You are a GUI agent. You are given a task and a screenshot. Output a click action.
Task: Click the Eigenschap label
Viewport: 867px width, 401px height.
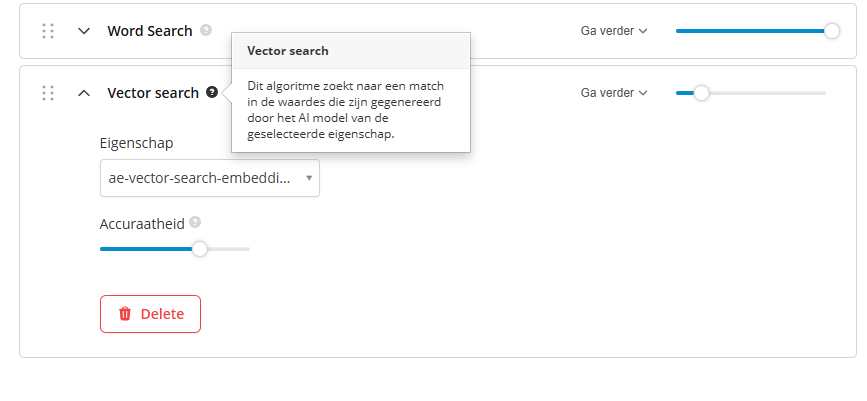(x=137, y=143)
